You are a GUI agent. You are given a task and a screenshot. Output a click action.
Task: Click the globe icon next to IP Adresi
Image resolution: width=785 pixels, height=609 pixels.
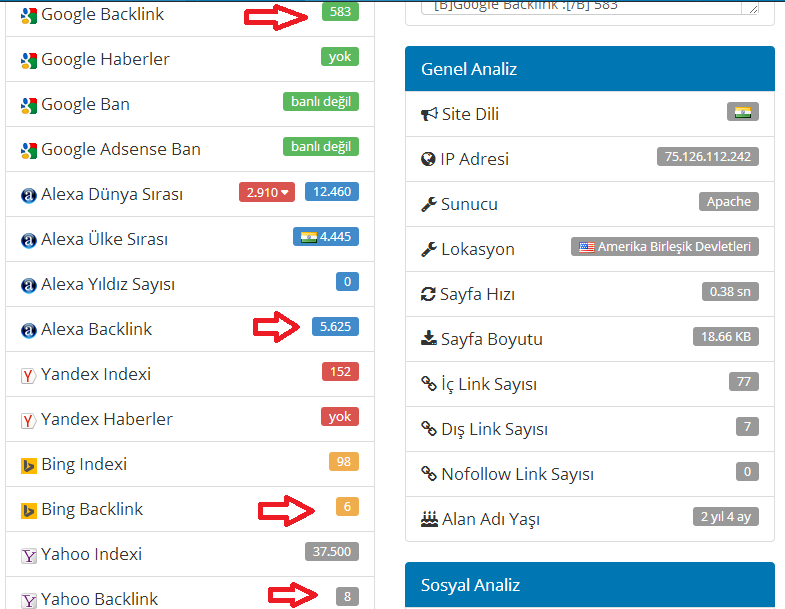point(428,159)
